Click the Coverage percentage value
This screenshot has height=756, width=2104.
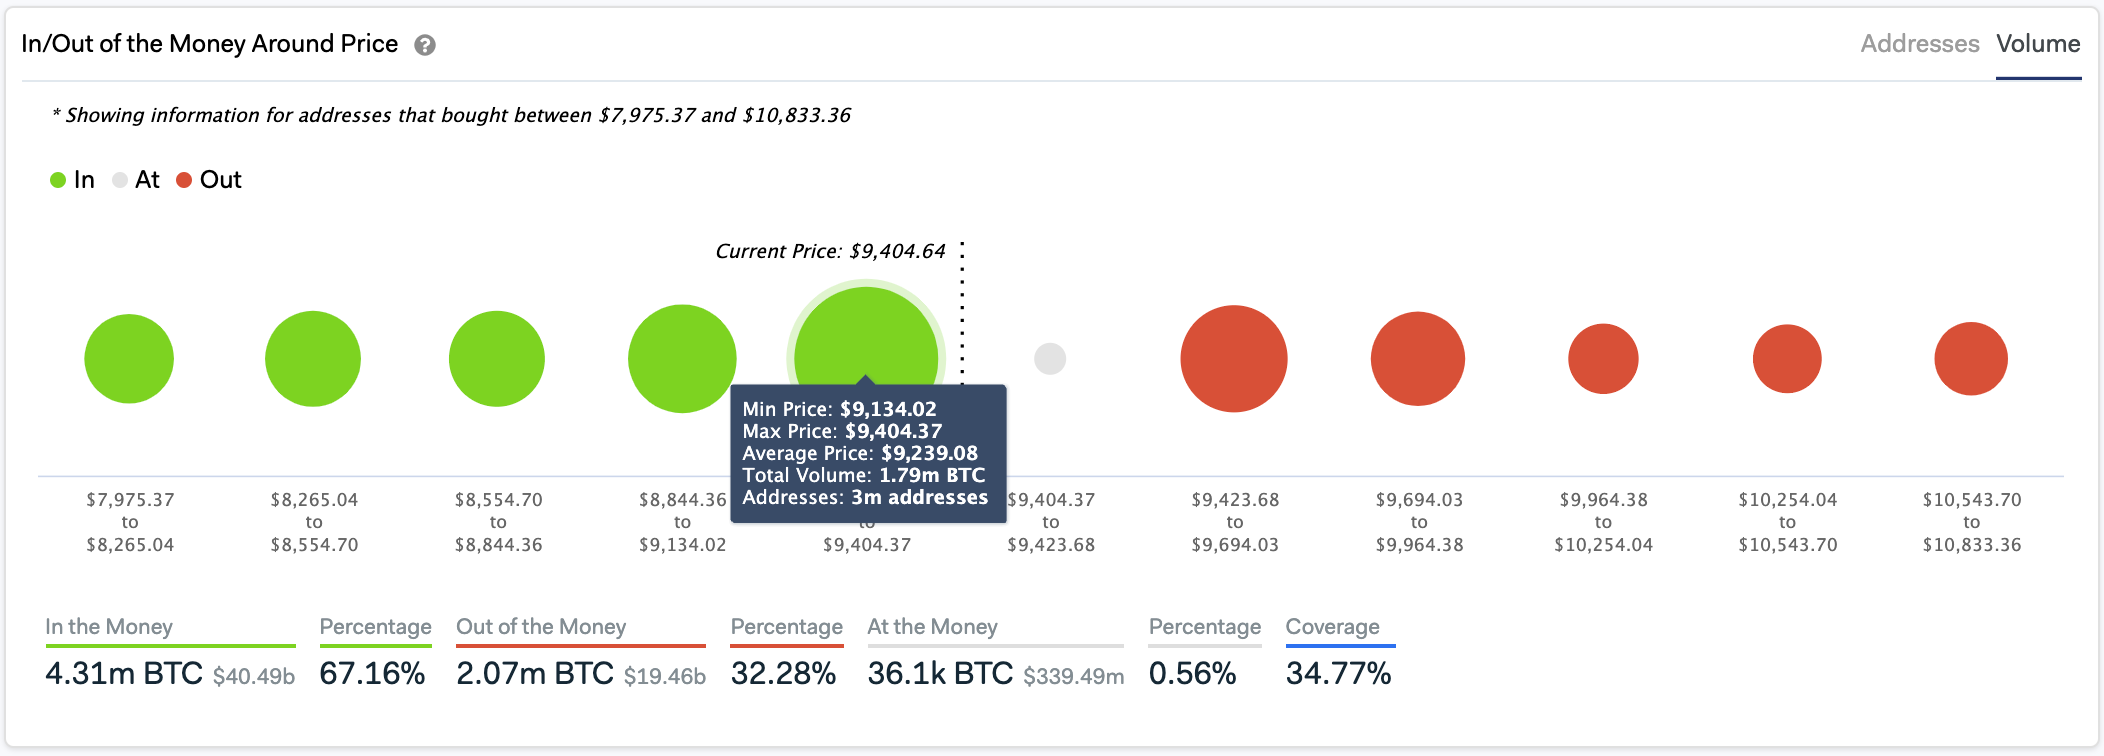(x=1340, y=674)
